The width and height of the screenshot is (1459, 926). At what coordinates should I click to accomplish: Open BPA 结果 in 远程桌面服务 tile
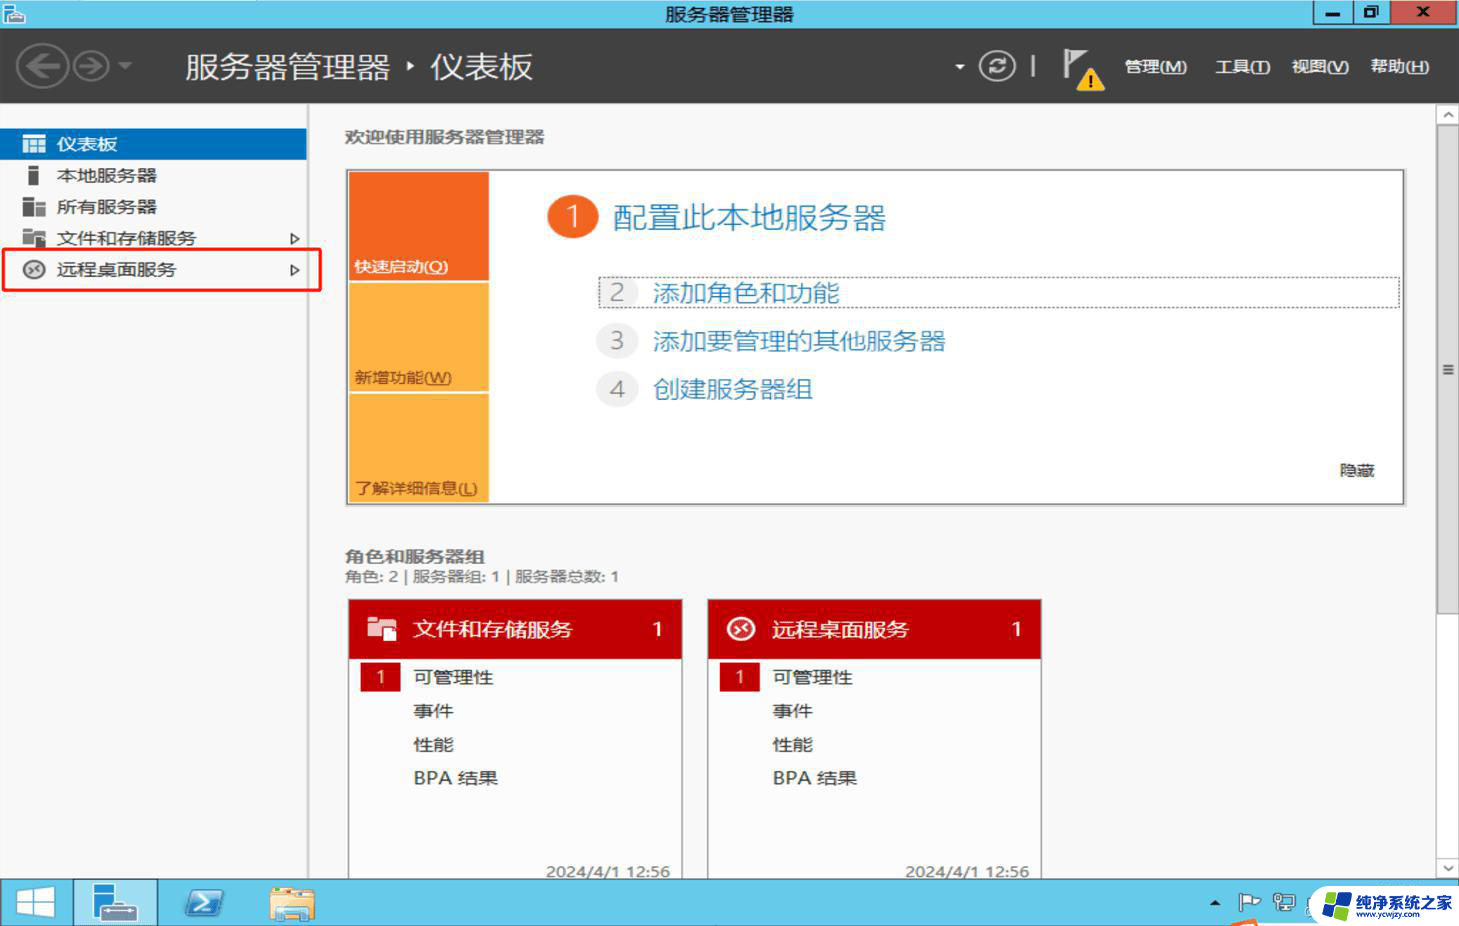(814, 778)
